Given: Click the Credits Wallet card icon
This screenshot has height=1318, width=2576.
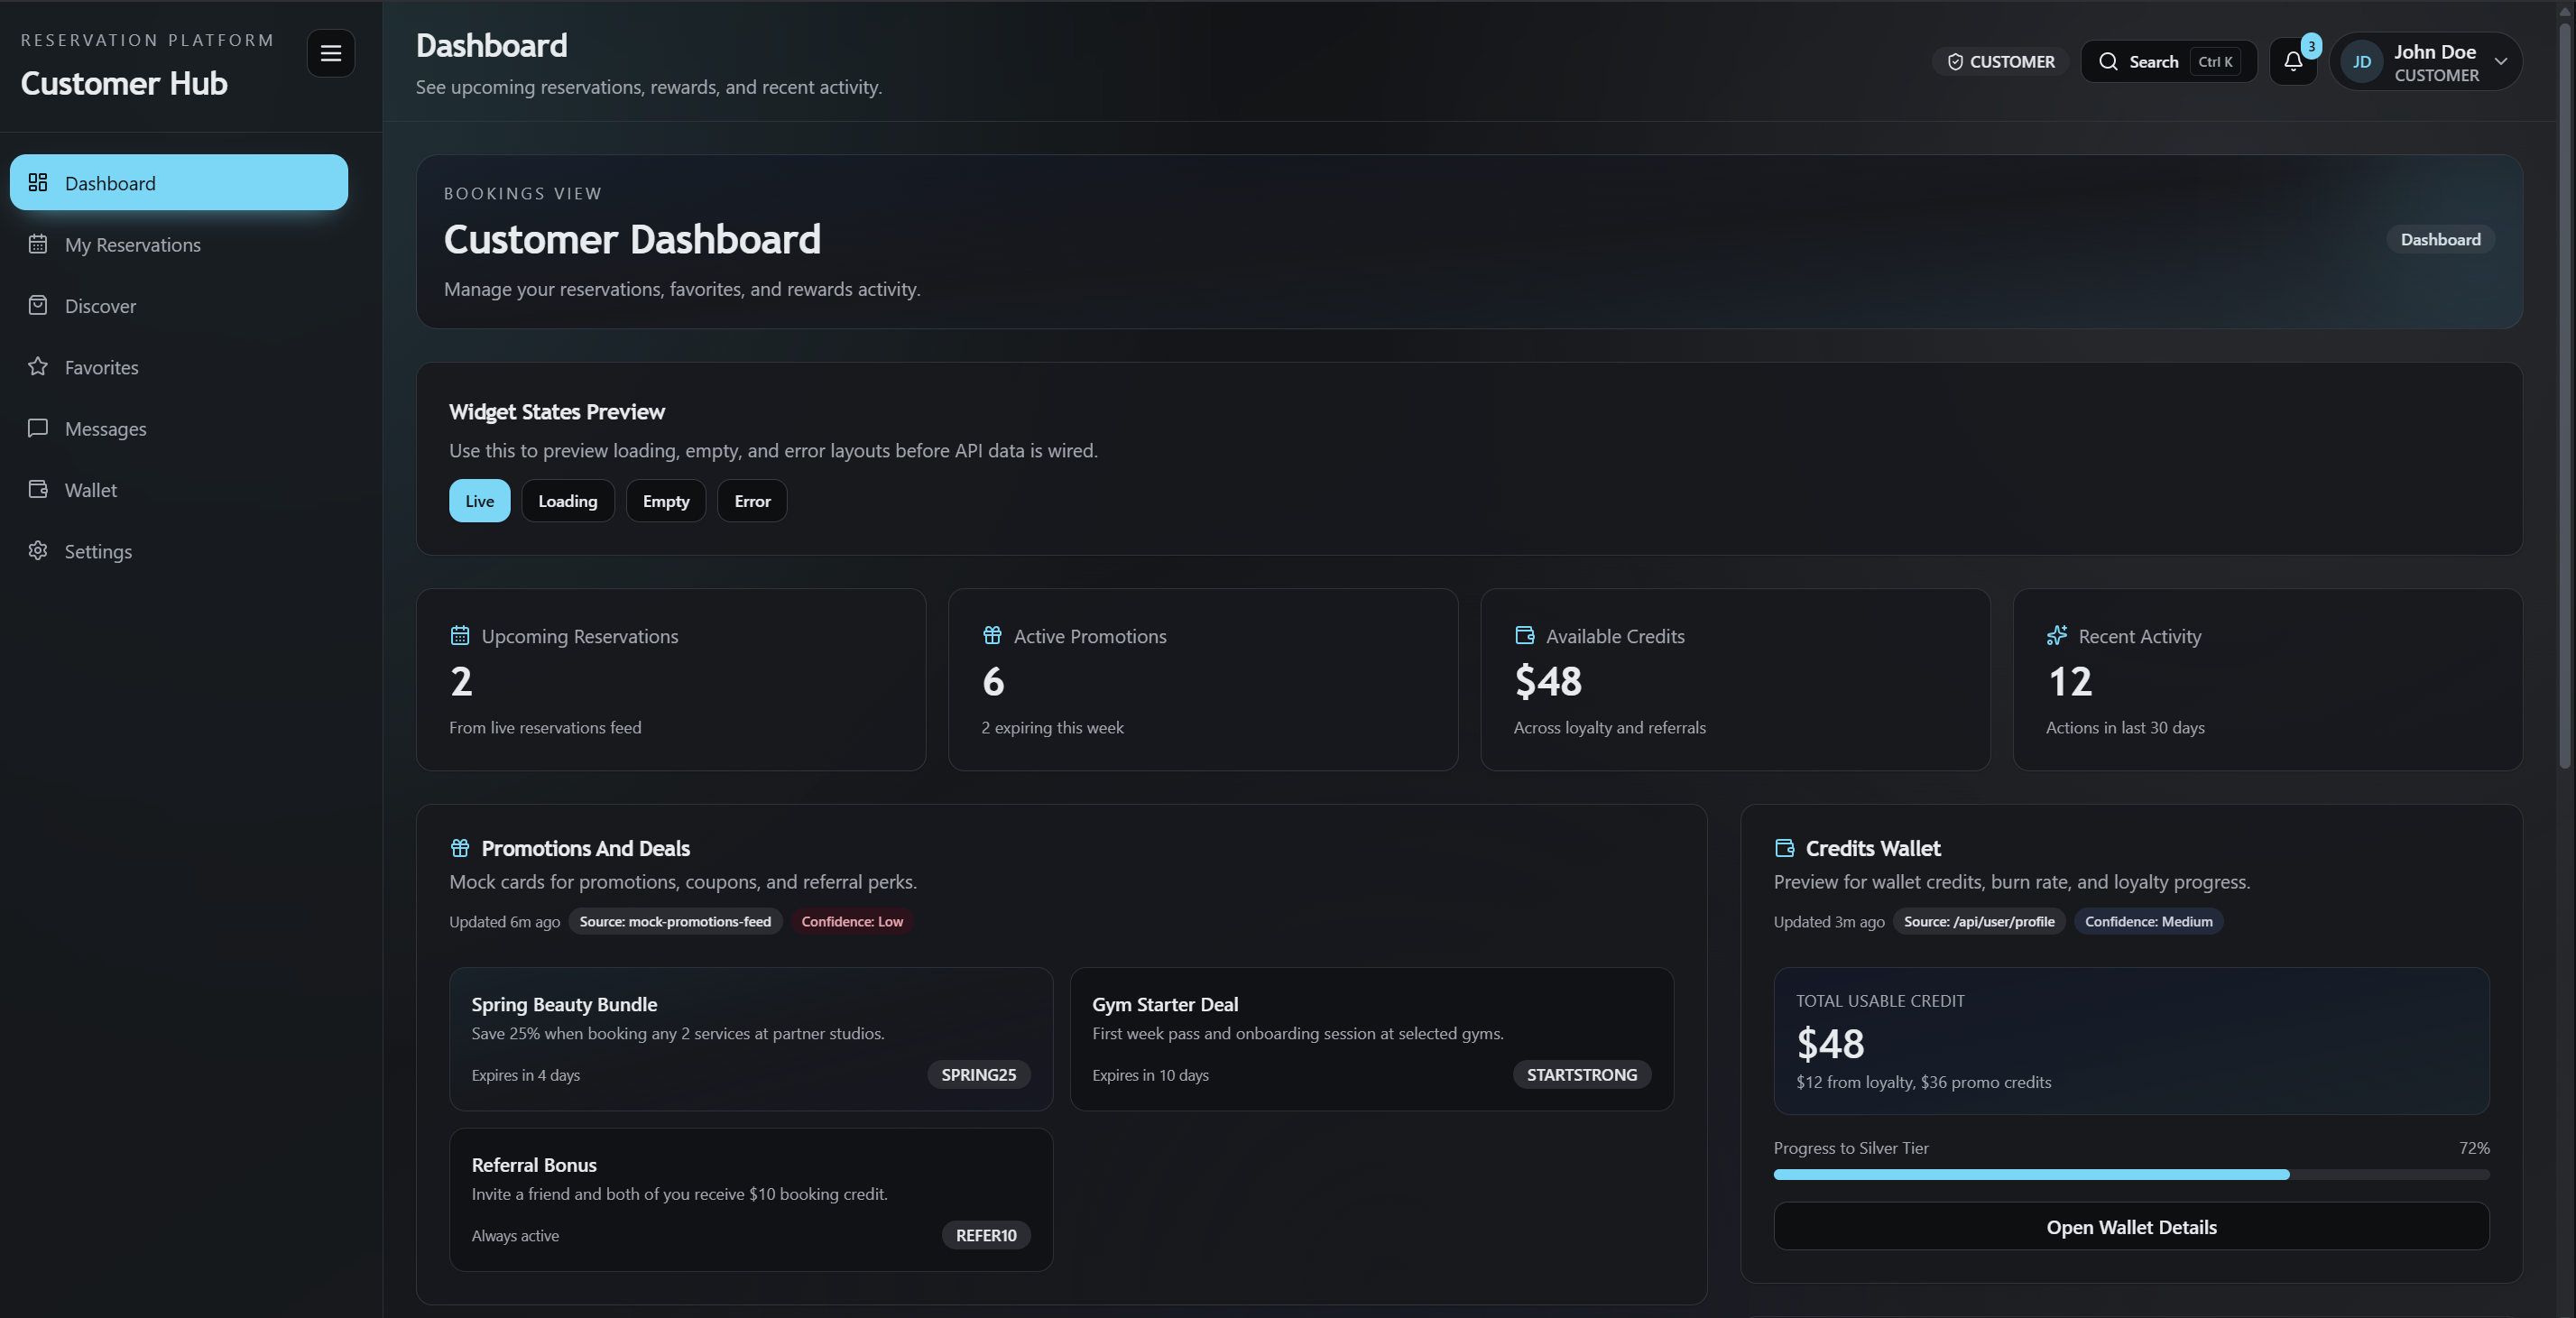Looking at the screenshot, I should click(x=1784, y=848).
